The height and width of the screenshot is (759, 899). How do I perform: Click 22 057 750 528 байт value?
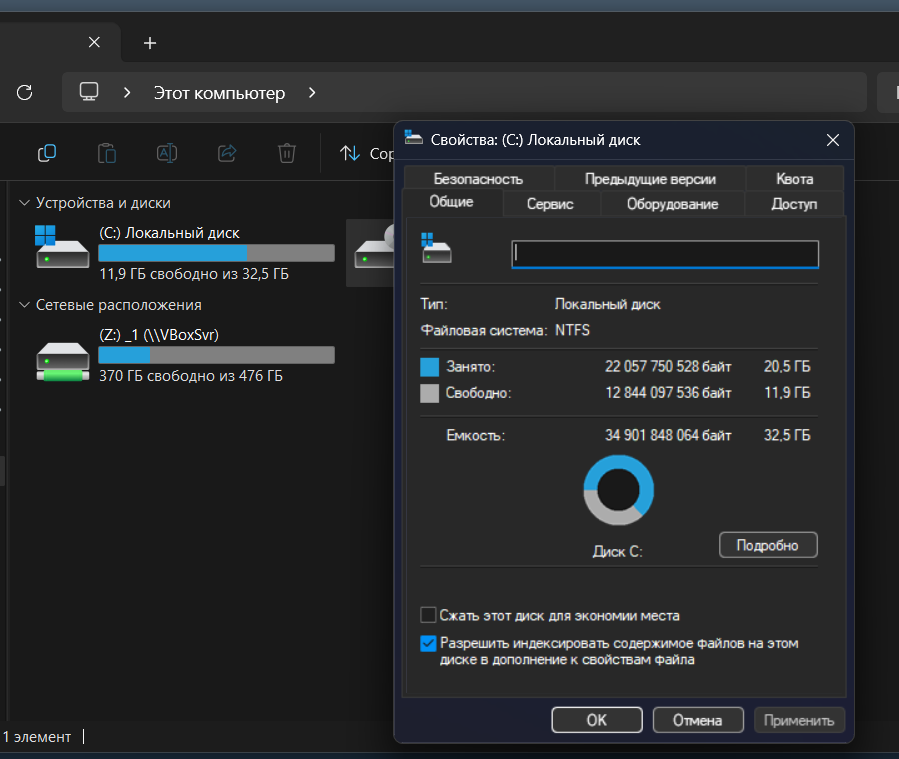tap(668, 366)
